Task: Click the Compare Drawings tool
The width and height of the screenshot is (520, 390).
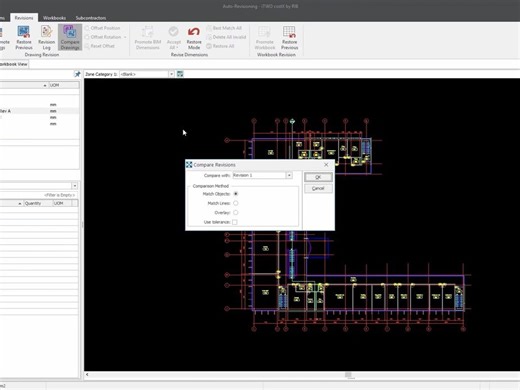Action: (70, 37)
